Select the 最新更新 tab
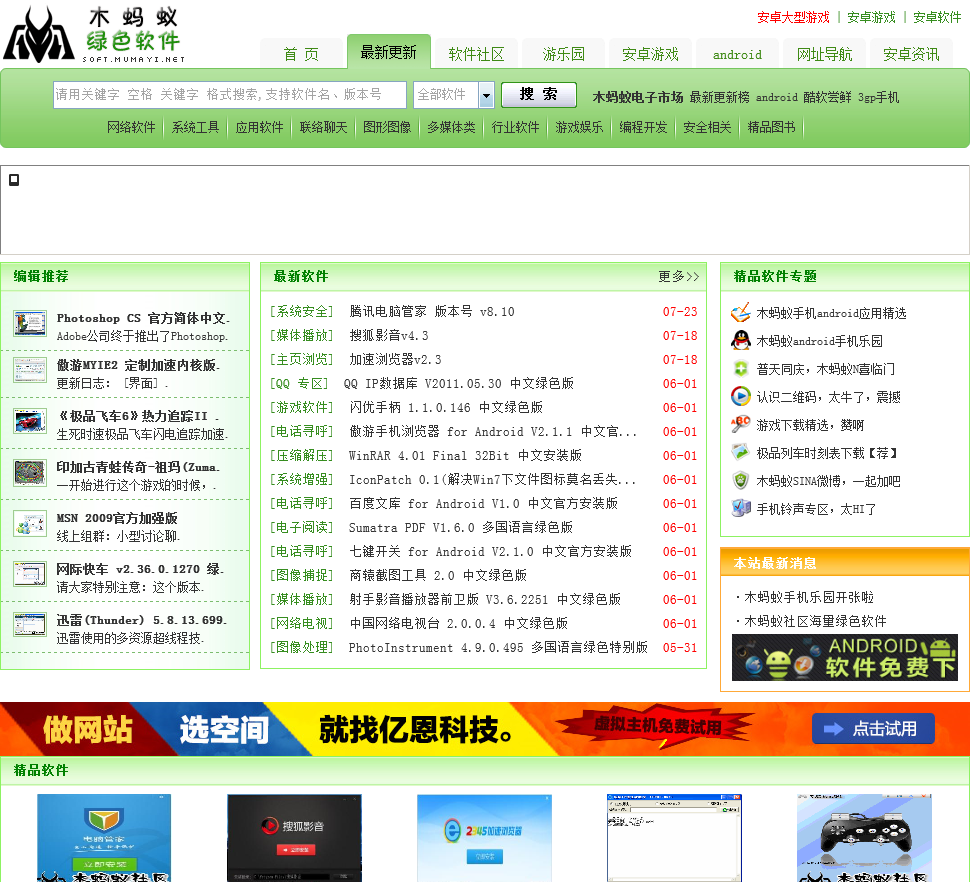 (388, 53)
